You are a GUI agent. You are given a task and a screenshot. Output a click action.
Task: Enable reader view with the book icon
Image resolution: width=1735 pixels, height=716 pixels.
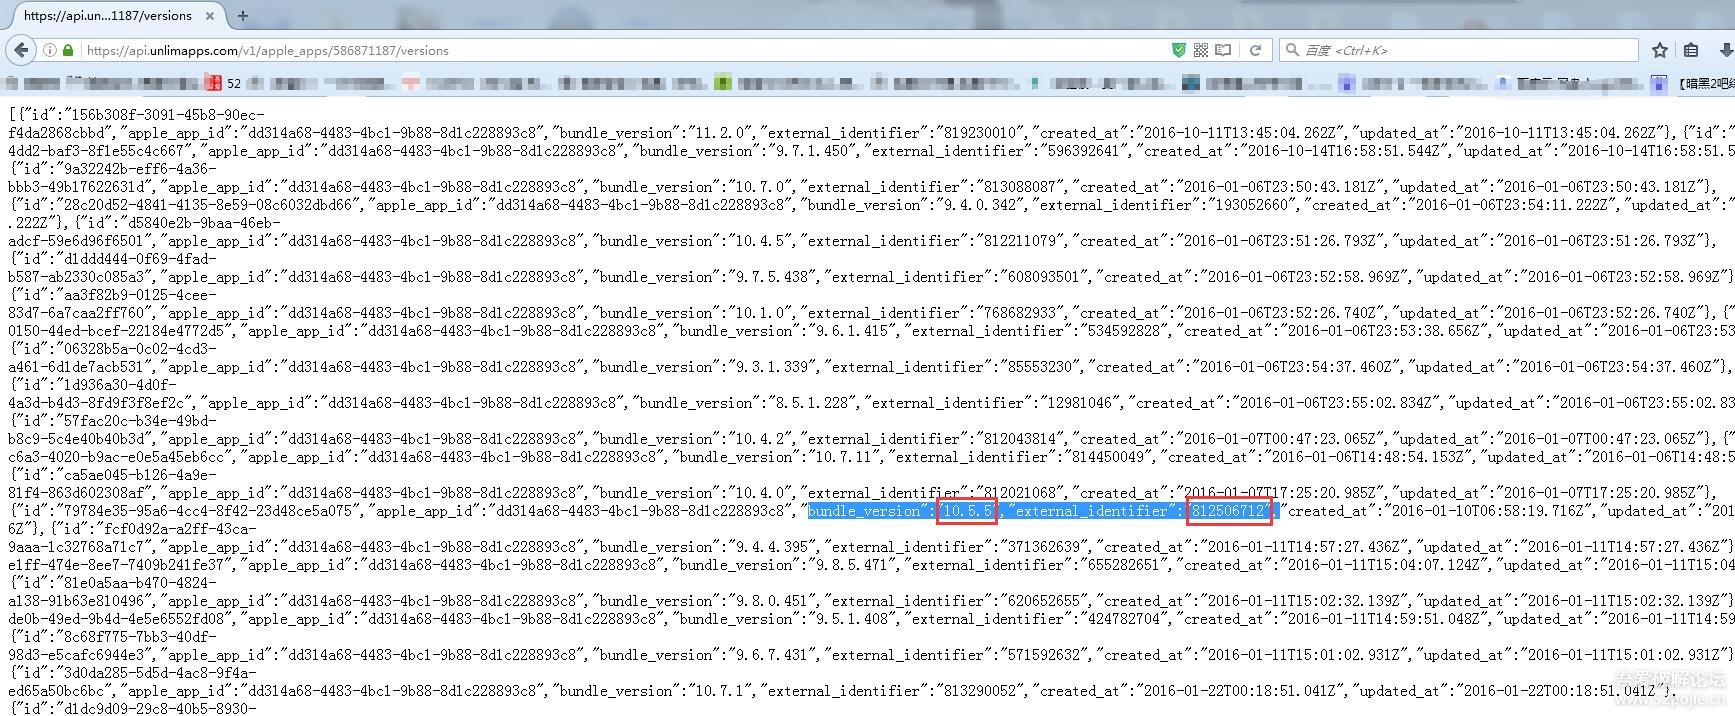click(1223, 50)
